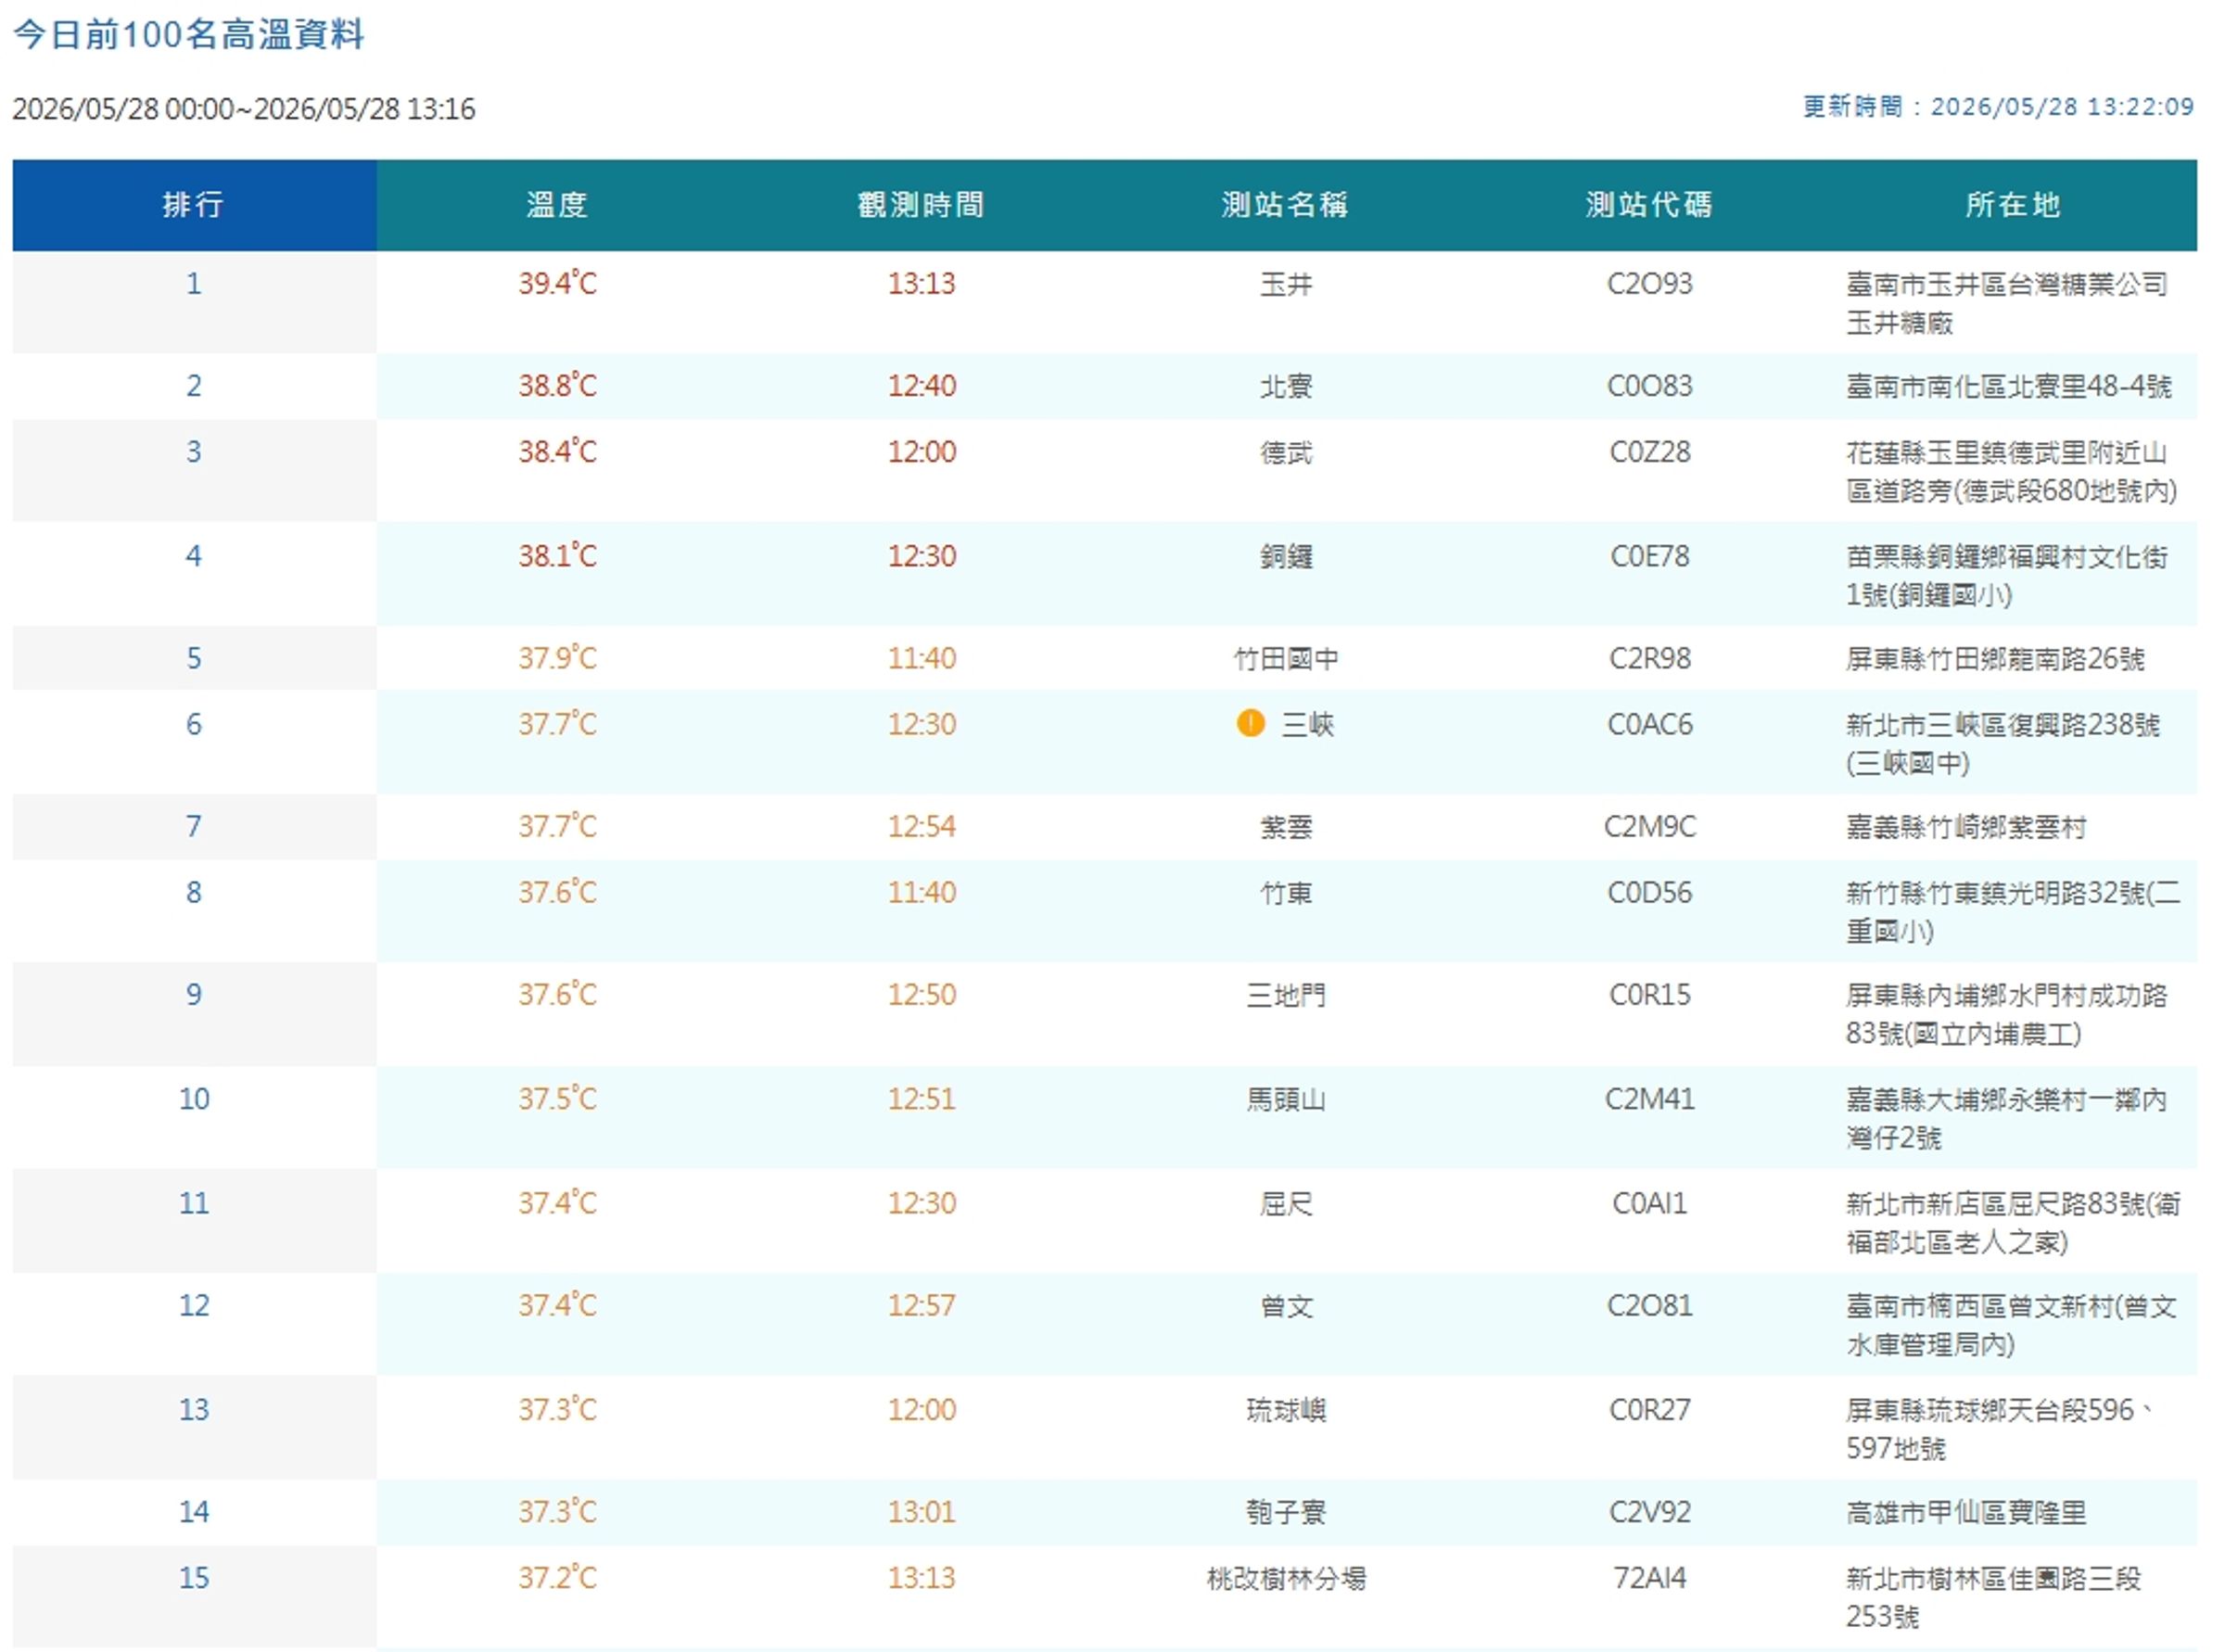Select station name 德武
This screenshot has height=1652, width=2225.
coord(1286,453)
